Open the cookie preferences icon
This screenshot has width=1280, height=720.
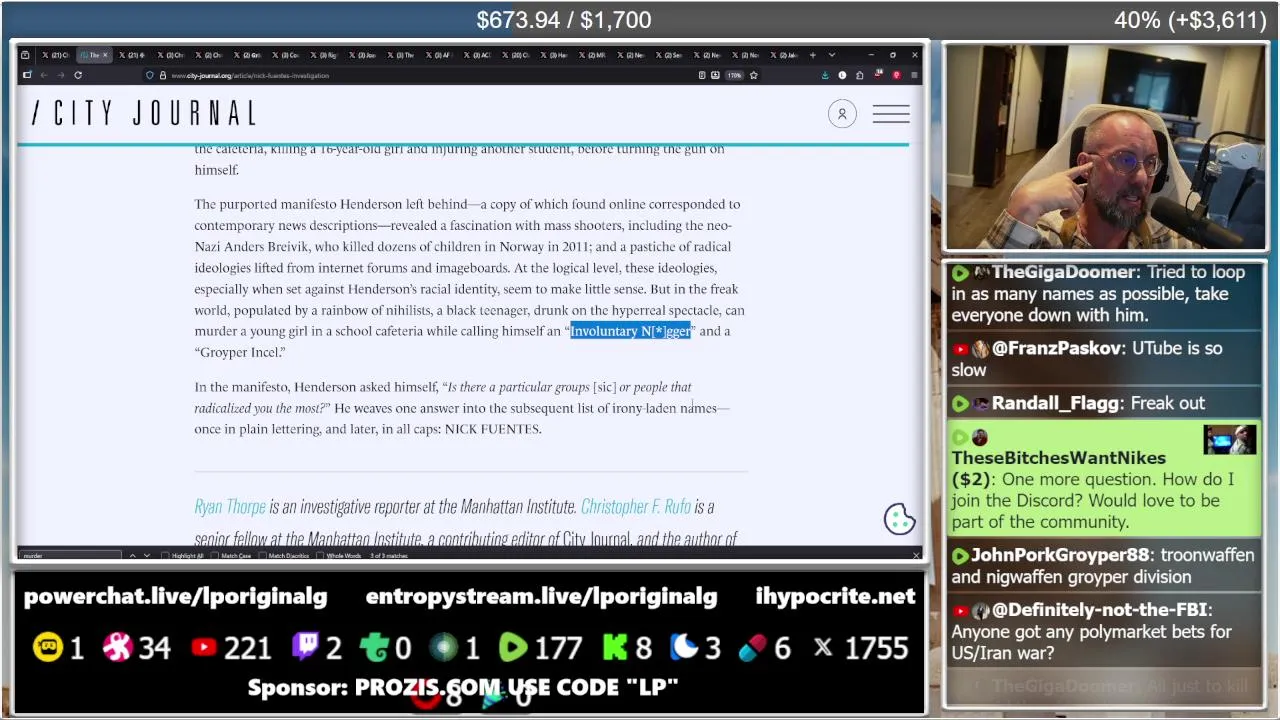click(x=899, y=519)
